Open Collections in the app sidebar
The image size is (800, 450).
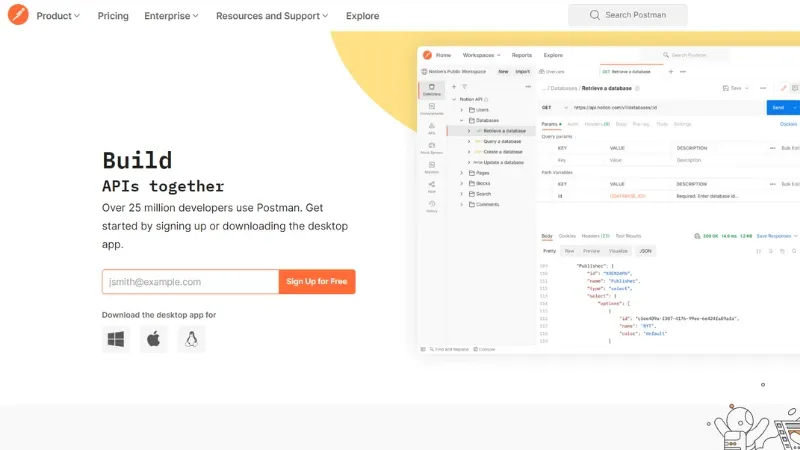[432, 90]
